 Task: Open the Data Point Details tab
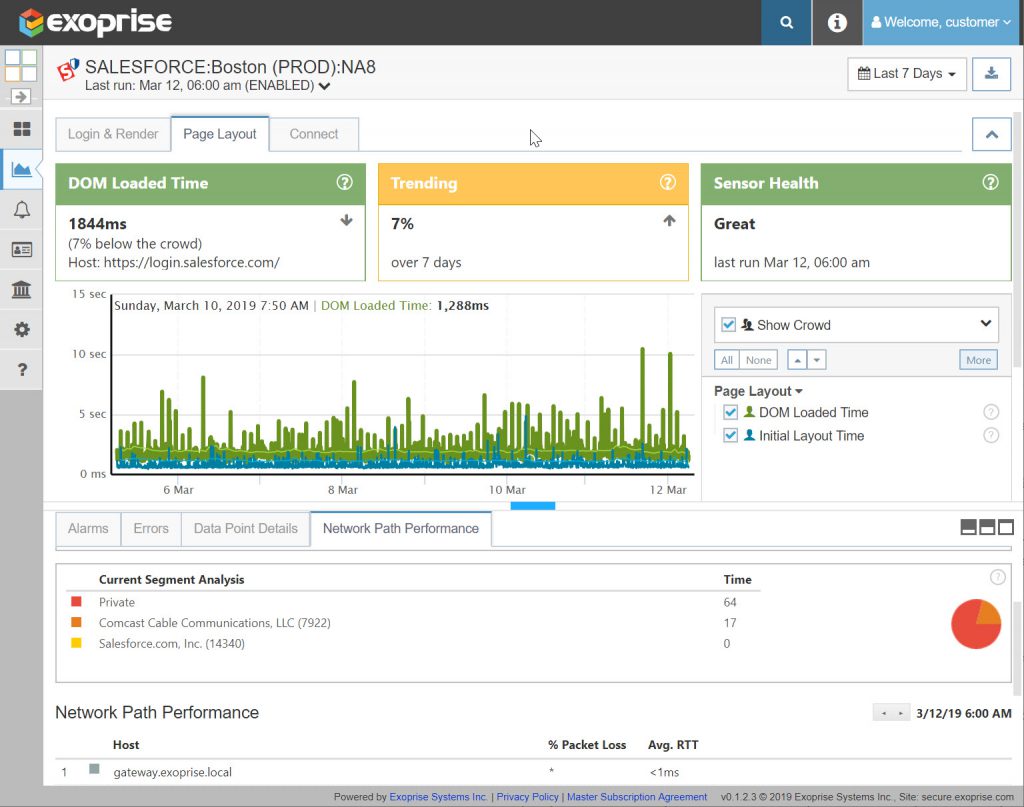(246, 528)
